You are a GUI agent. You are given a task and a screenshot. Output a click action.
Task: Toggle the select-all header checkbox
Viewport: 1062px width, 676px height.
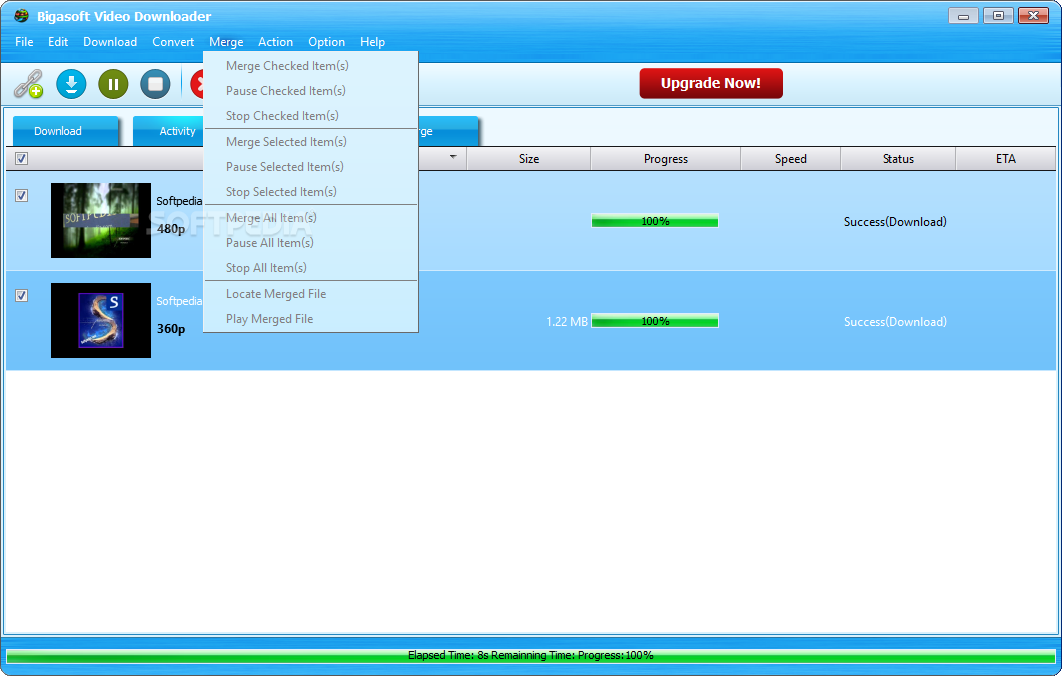22,159
